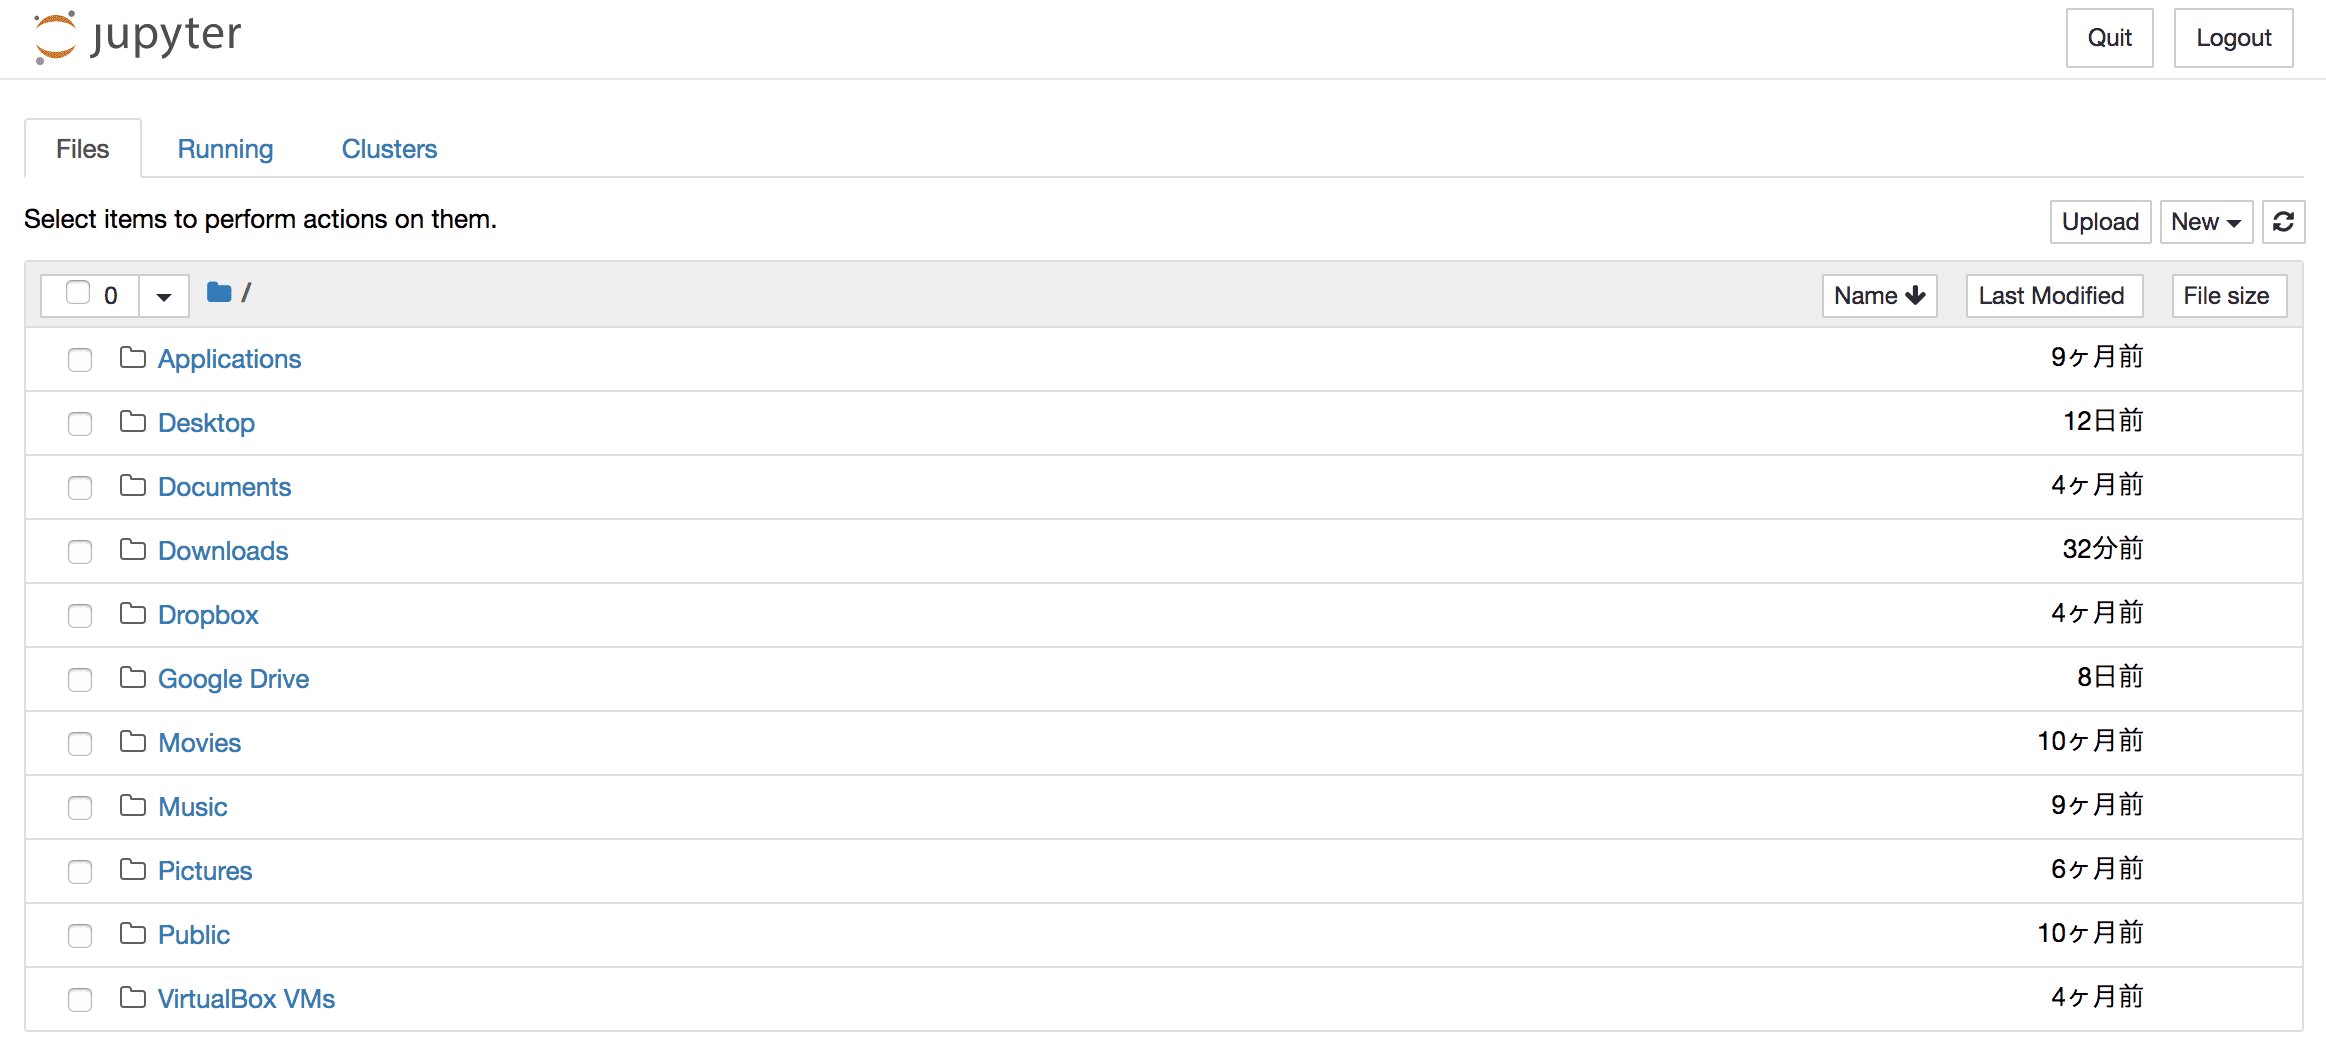Open the New dropdown menu
The height and width of the screenshot is (1054, 2326).
[2205, 222]
